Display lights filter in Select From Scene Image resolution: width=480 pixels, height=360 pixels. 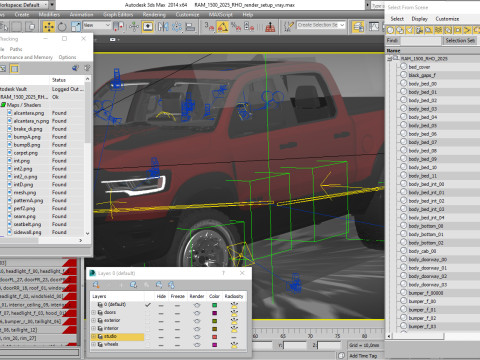click(x=410, y=30)
